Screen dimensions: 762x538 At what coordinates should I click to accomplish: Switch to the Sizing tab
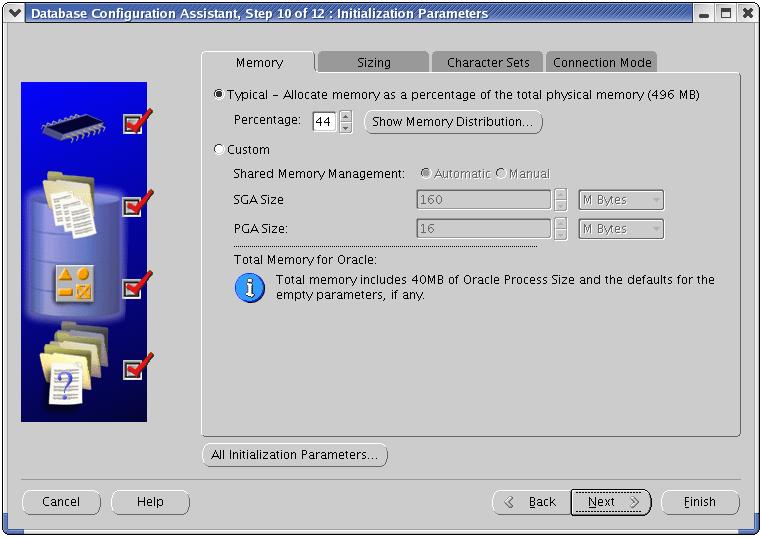click(374, 62)
